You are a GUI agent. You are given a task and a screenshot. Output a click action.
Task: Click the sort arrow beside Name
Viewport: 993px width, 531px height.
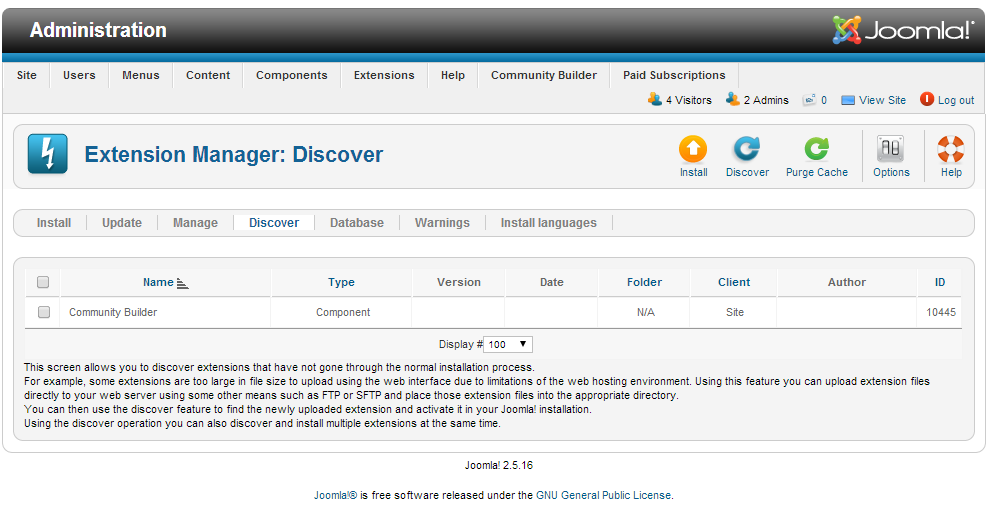point(182,283)
